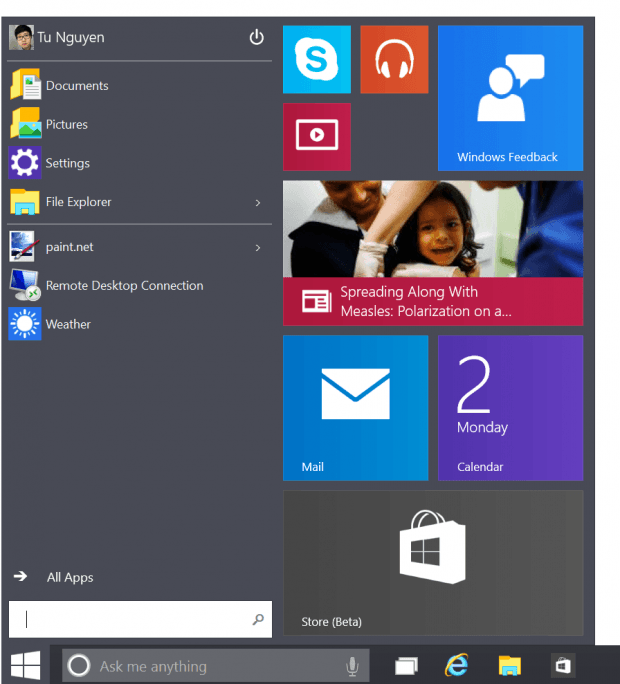Image resolution: width=620 pixels, height=684 pixels.
Task: Click the Ask me anything field
Action: [x=216, y=666]
